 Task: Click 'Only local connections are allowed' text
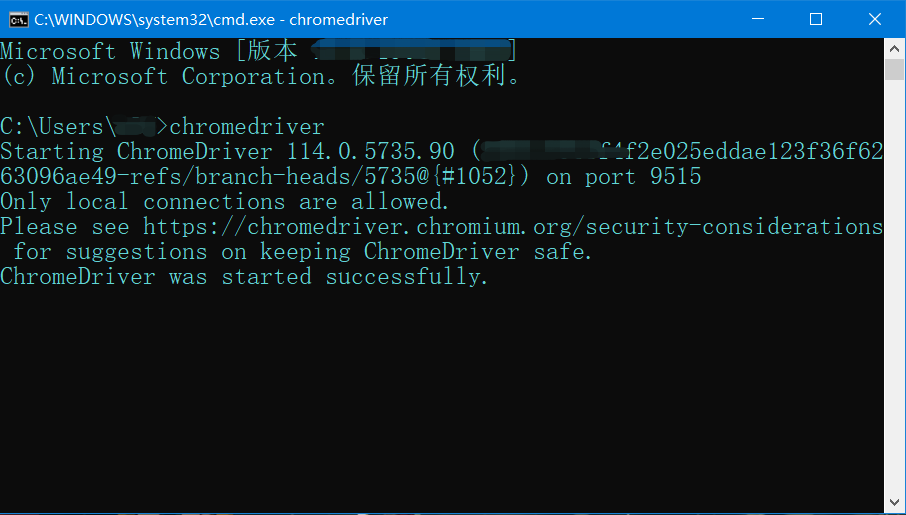pos(225,202)
